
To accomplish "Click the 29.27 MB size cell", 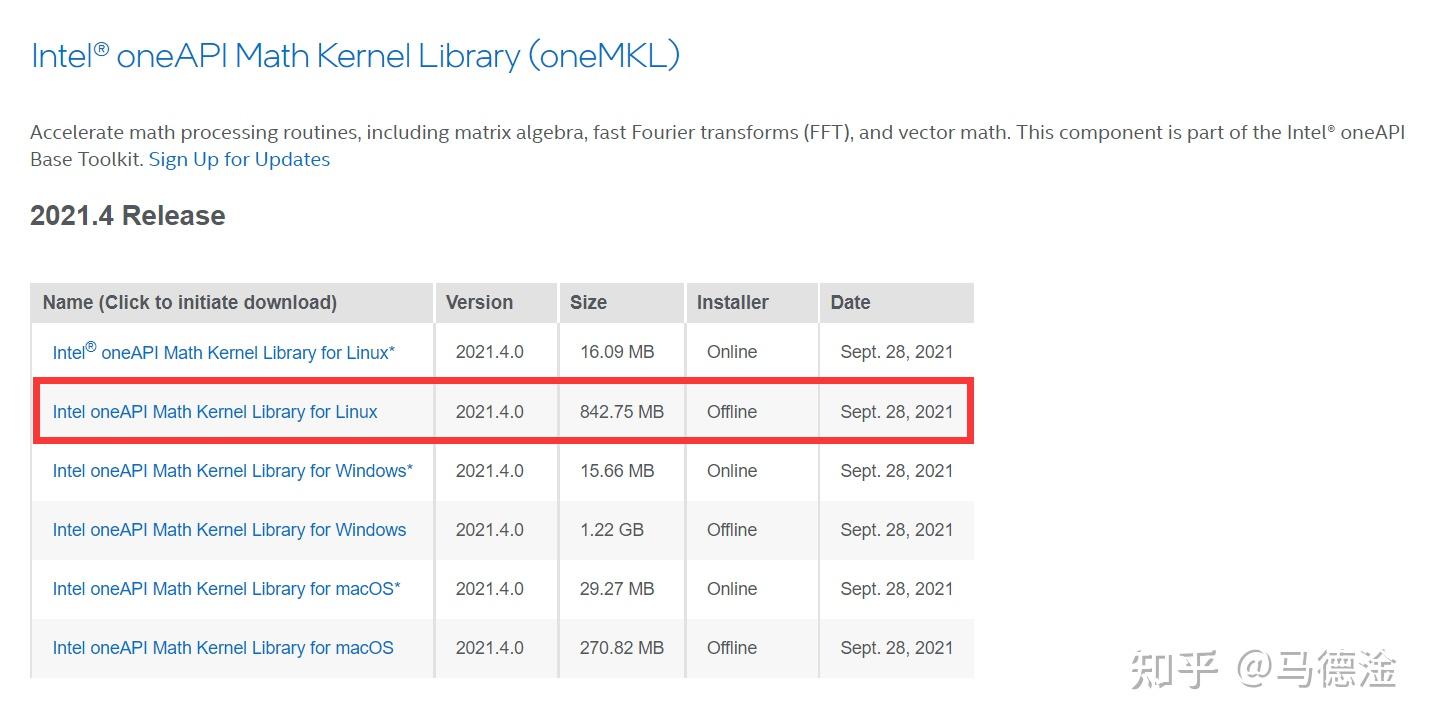I will 616,589.
